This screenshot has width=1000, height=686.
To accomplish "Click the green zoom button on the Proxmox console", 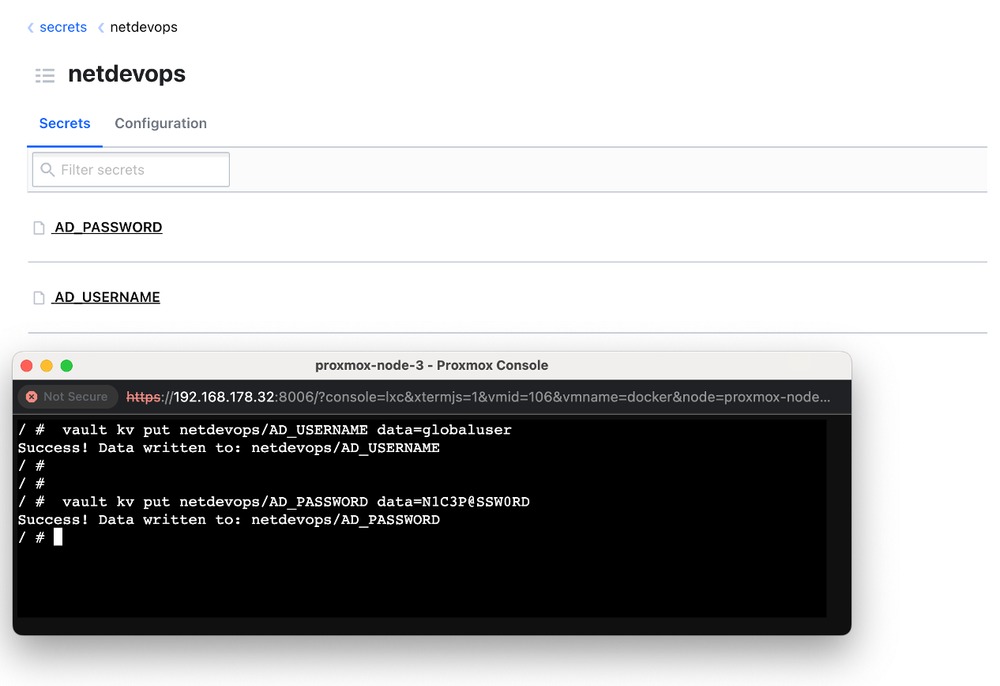I will (x=66, y=366).
